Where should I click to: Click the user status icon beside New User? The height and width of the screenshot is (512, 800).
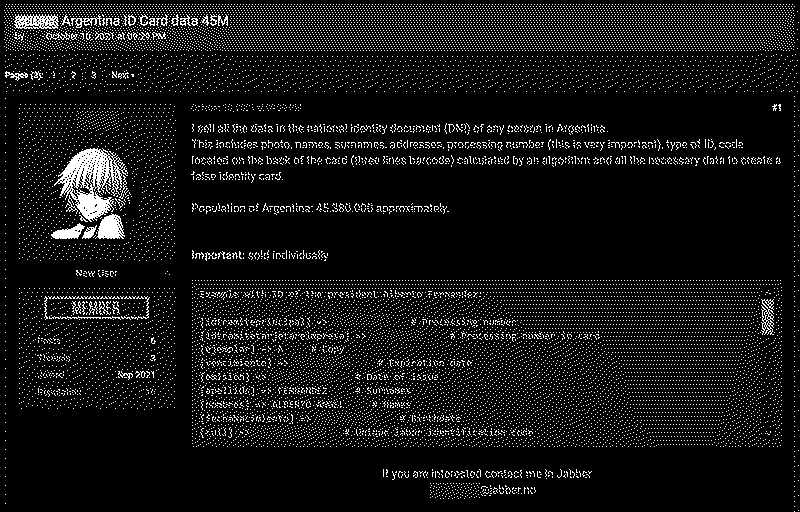click(167, 273)
